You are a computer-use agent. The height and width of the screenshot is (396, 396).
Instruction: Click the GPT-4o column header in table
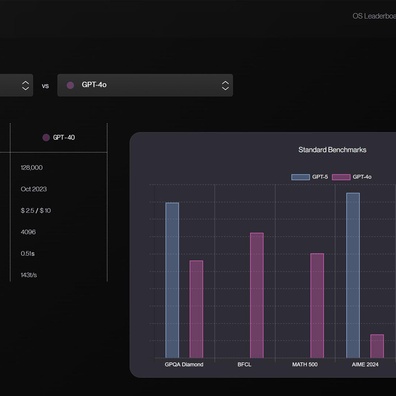click(59, 138)
